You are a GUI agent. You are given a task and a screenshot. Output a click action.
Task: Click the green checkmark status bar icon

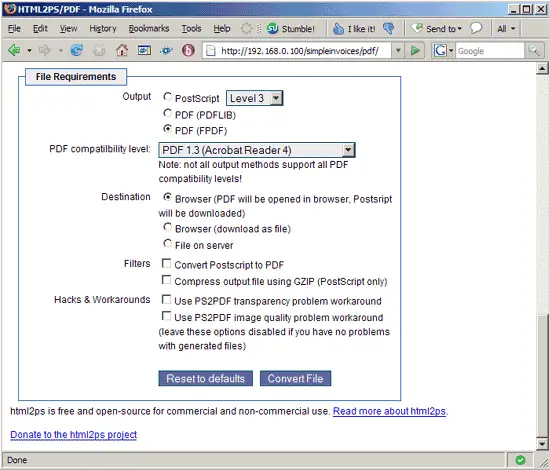[521, 460]
